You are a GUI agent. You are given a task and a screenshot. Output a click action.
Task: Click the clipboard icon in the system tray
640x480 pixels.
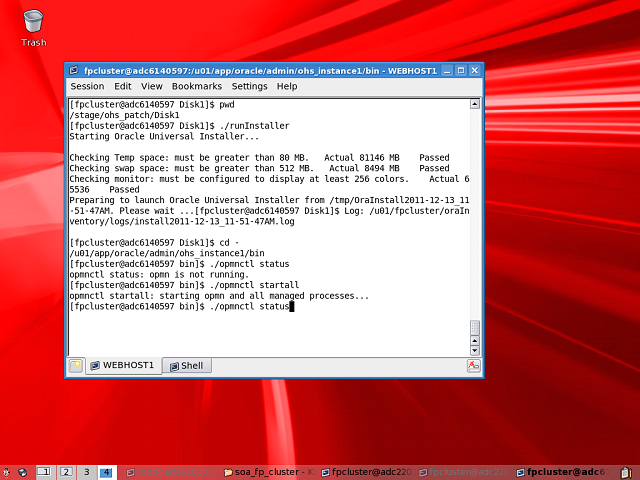point(627,473)
